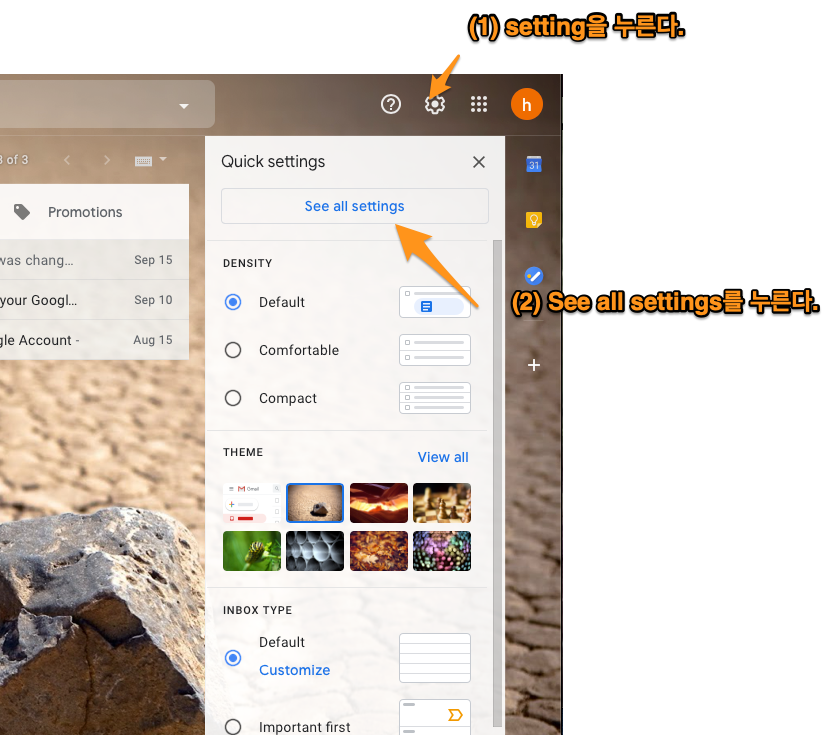Click the newer page chevron above the inbox
Screen dimensions: 830x735
point(67,160)
